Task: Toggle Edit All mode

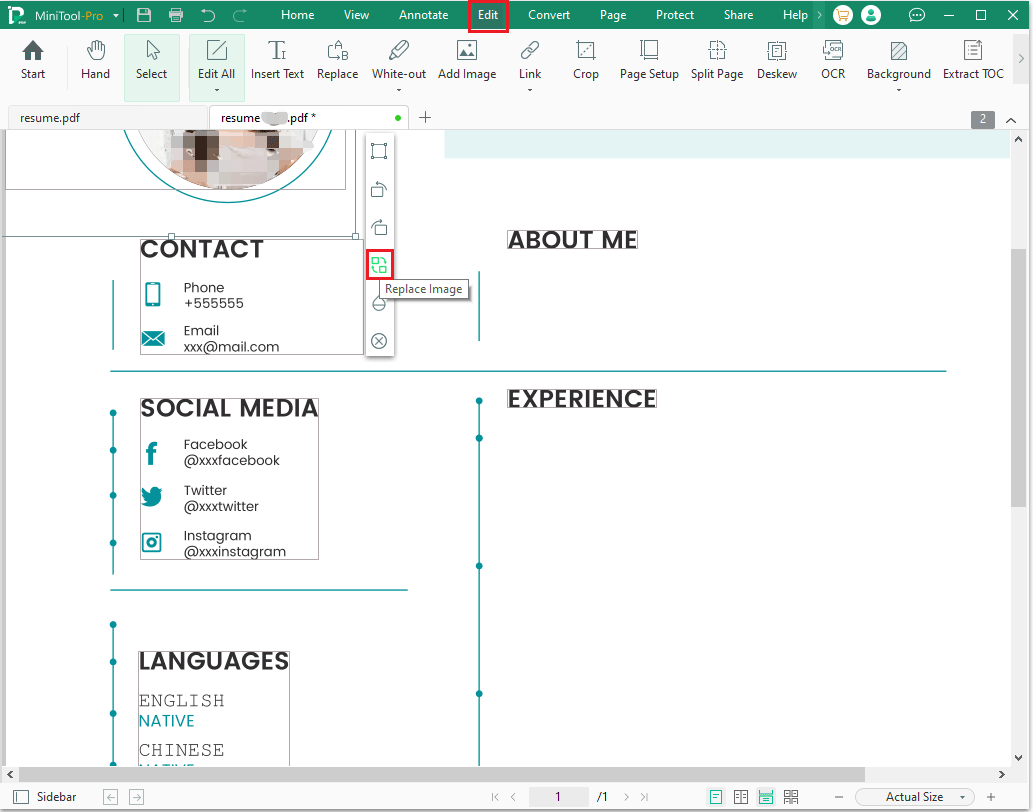Action: (217, 59)
